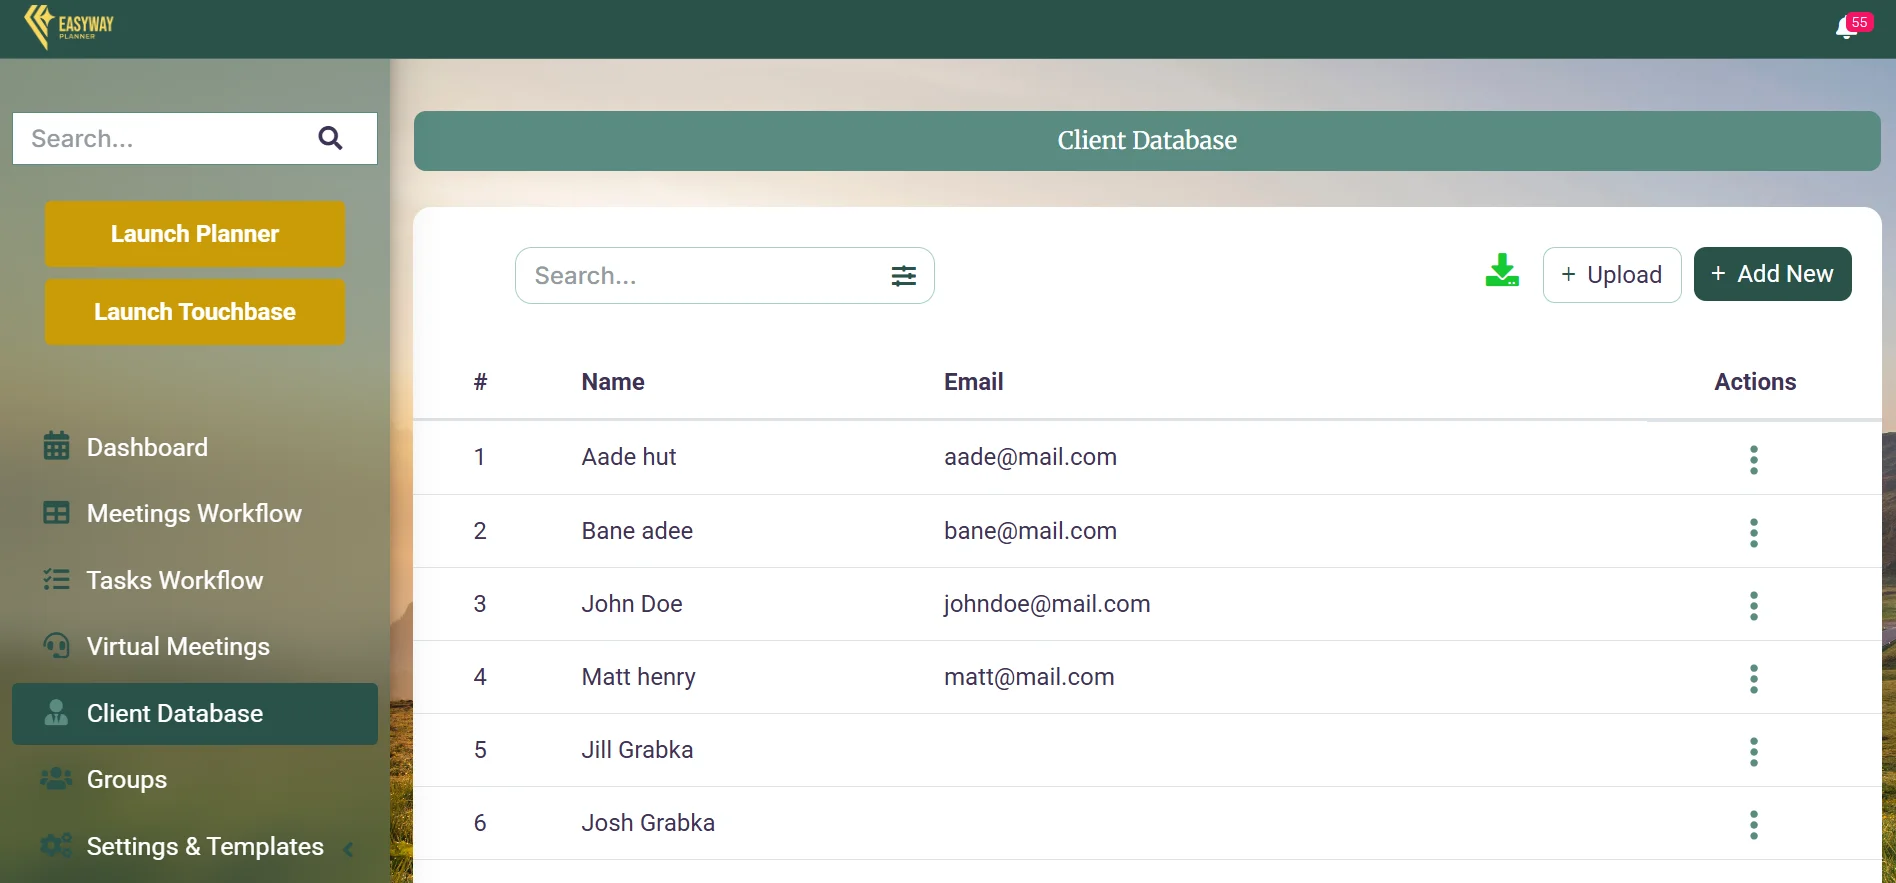
Task: Click the Add New button
Action: coord(1771,274)
